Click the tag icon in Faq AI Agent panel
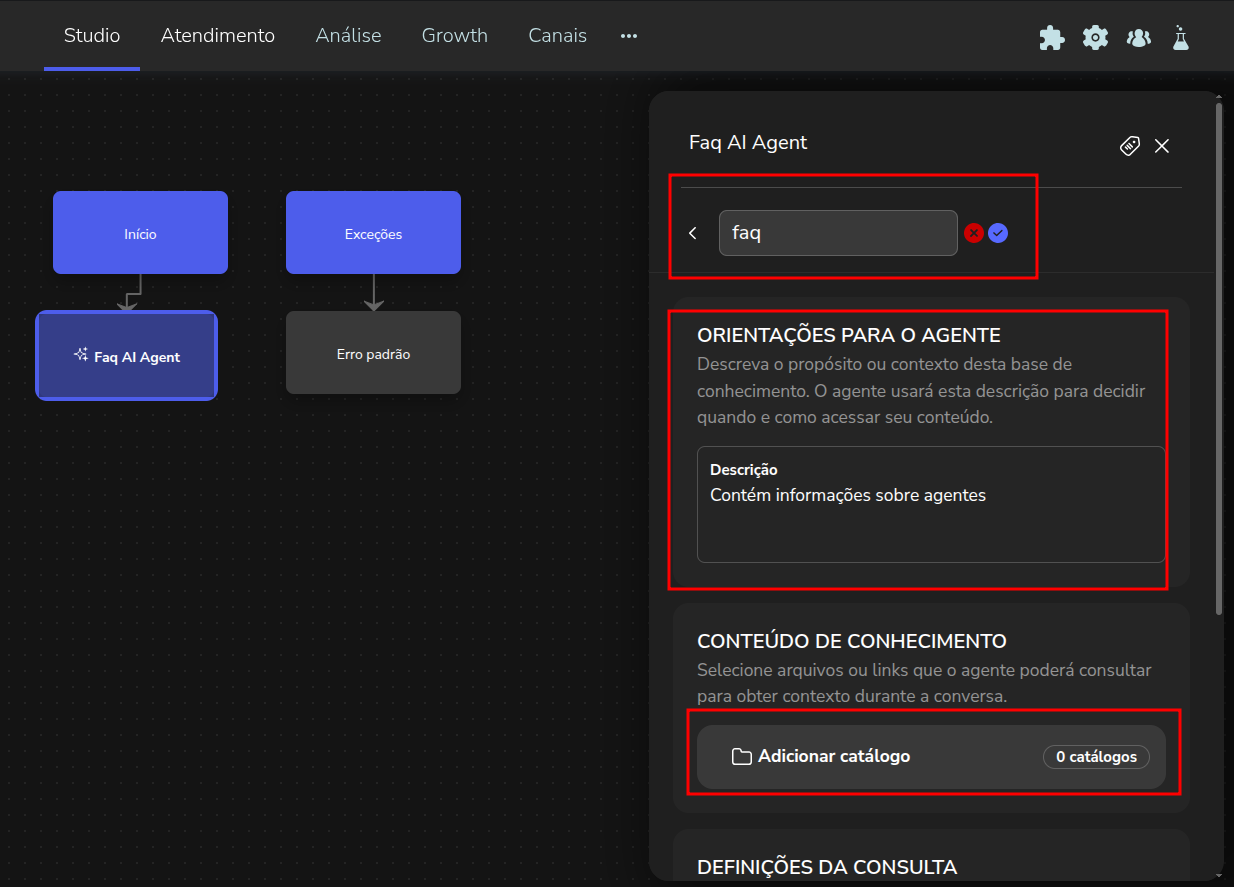Image resolution: width=1234 pixels, height=887 pixels. (1130, 146)
